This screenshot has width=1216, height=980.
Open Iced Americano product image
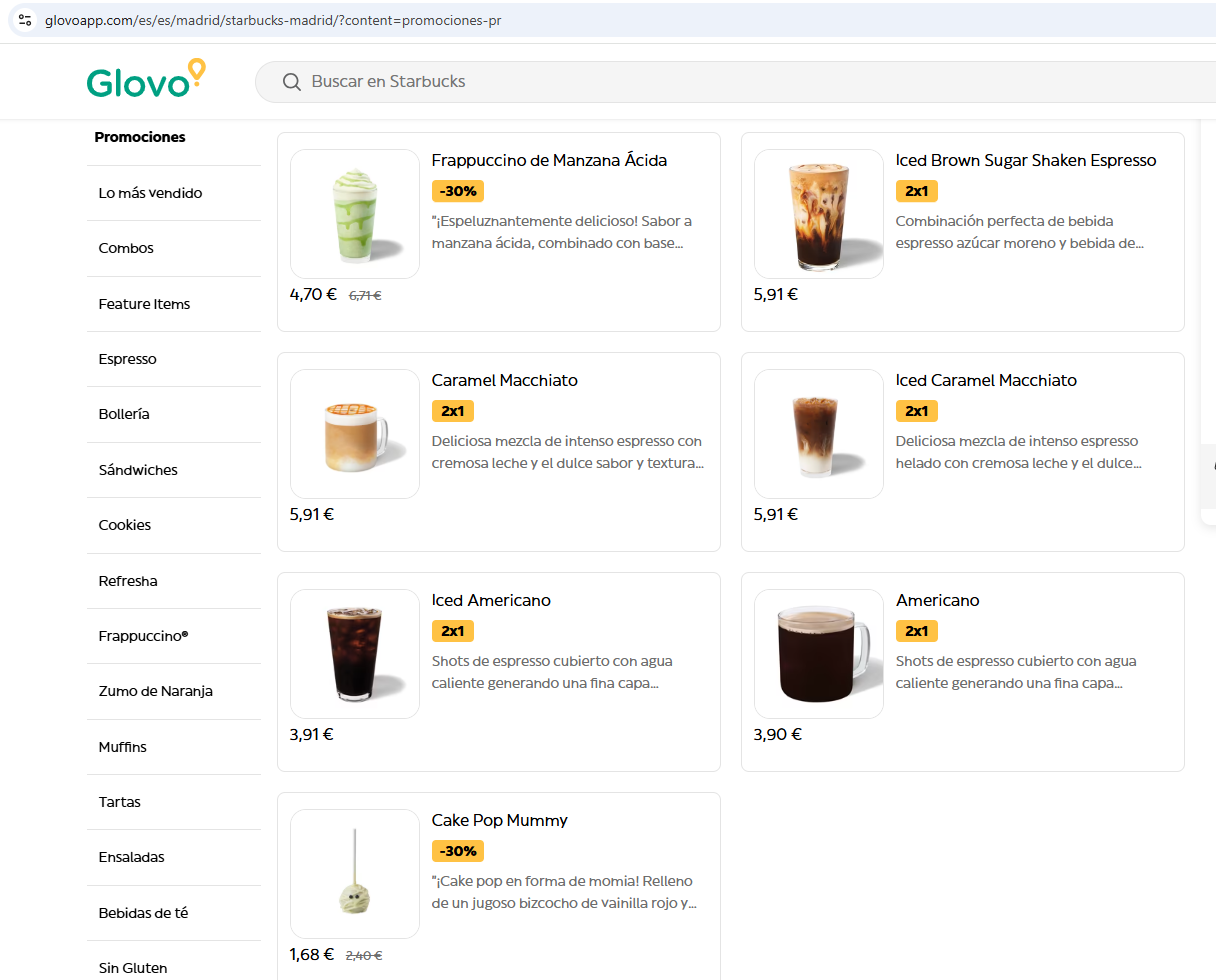355,654
